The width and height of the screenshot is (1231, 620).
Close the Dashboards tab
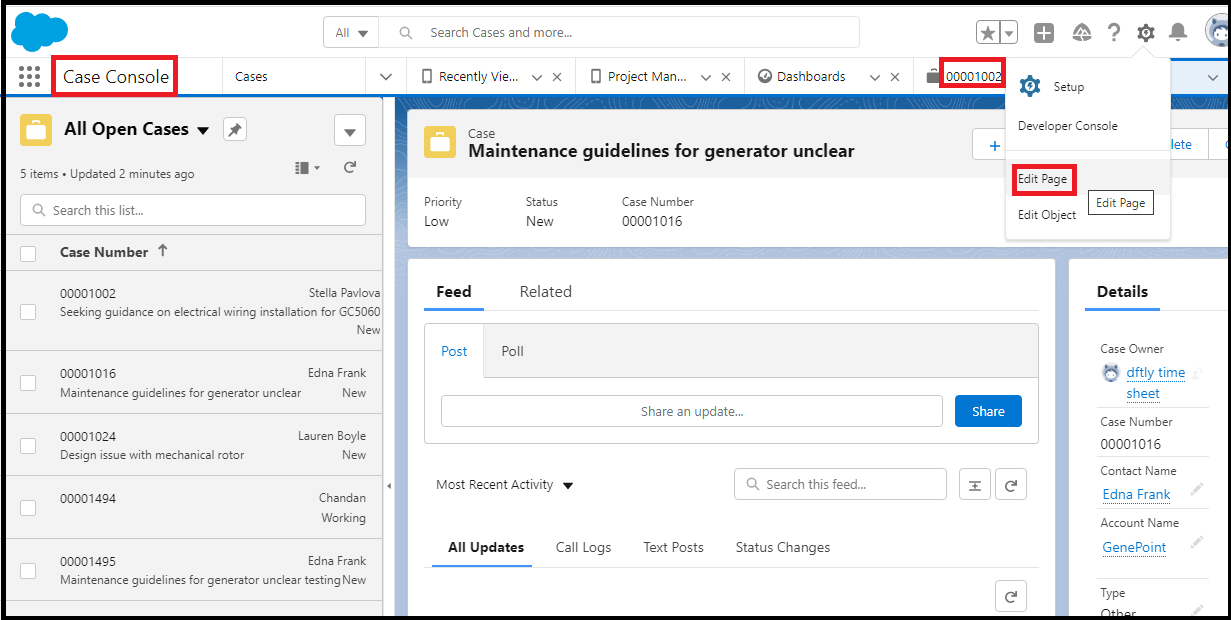tap(895, 77)
